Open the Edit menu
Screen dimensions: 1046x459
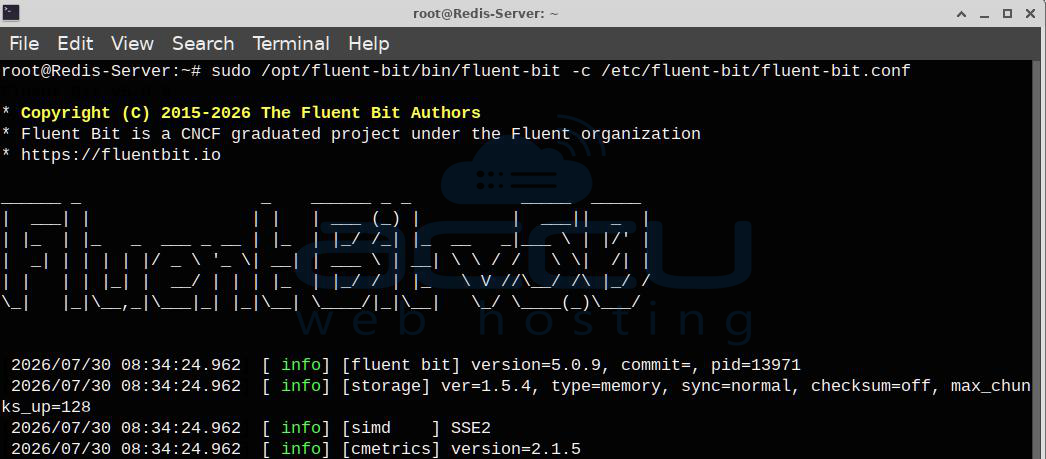[x=75, y=44]
